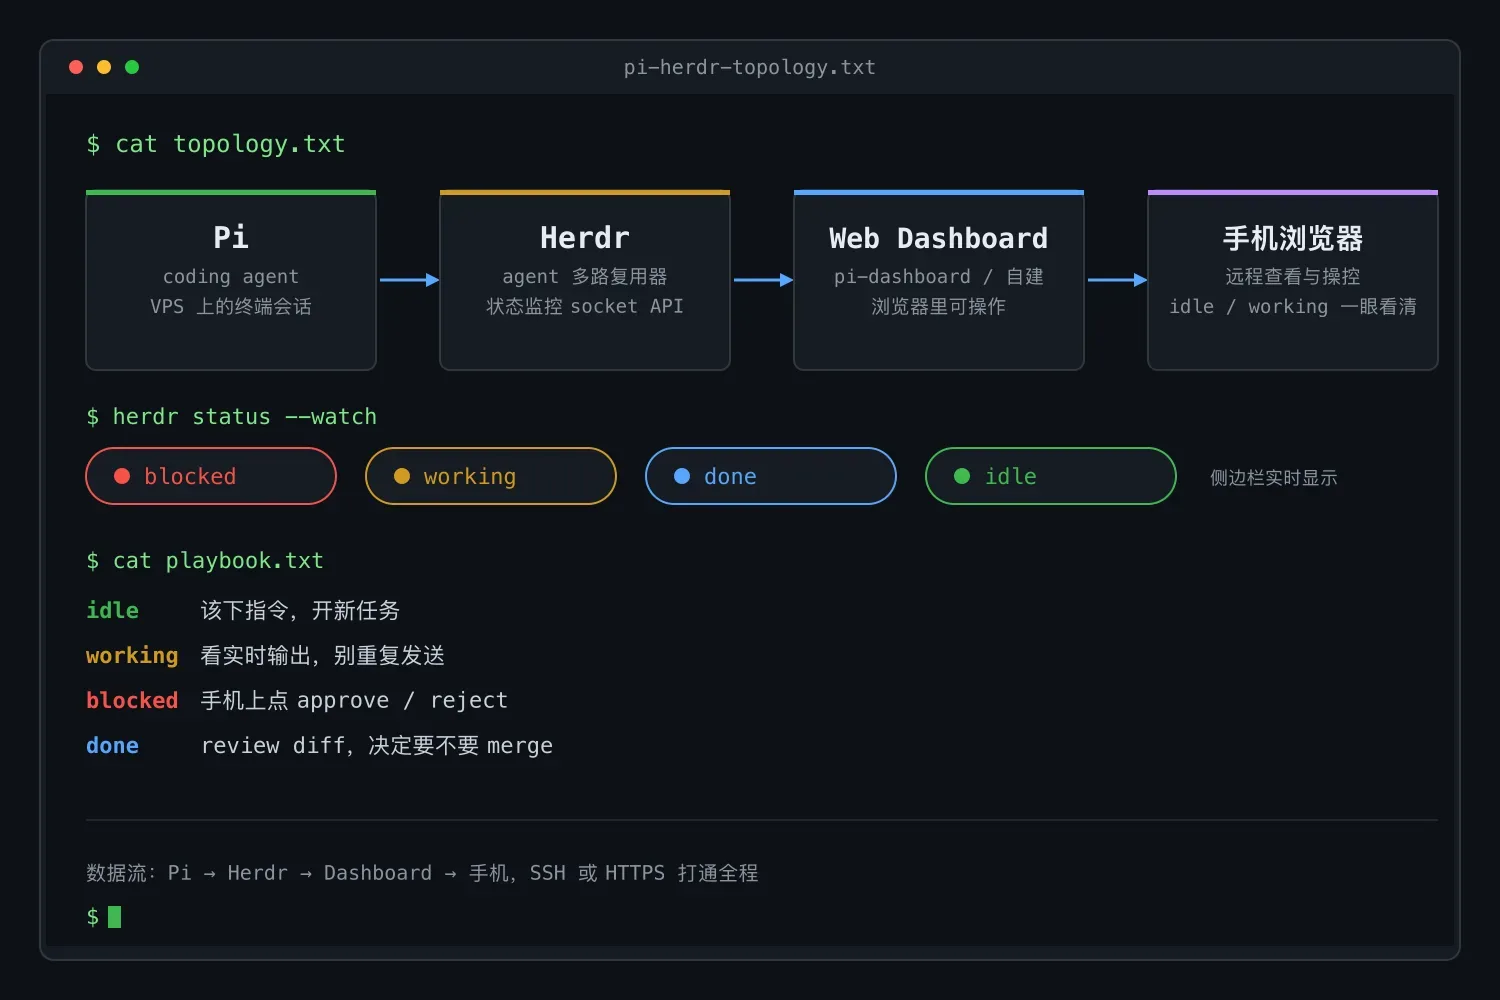Click the green terminal cursor block
Image resolution: width=1500 pixels, height=1000 pixels.
114,917
